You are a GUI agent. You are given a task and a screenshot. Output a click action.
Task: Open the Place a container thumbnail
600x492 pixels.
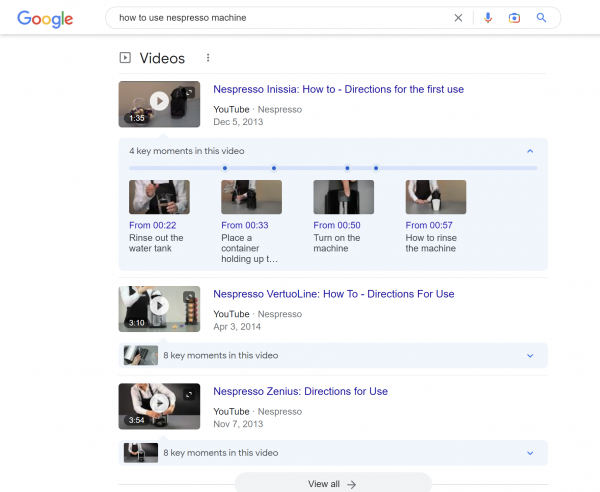click(251, 197)
